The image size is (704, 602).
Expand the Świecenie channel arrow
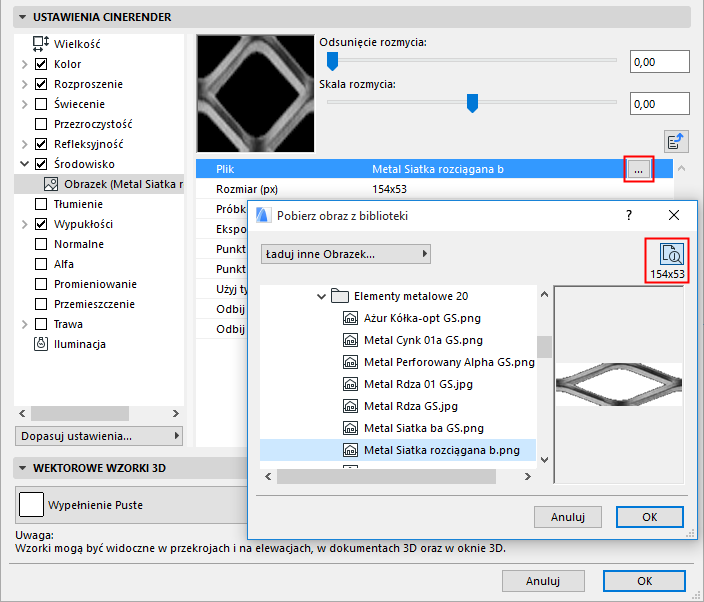click(24, 104)
